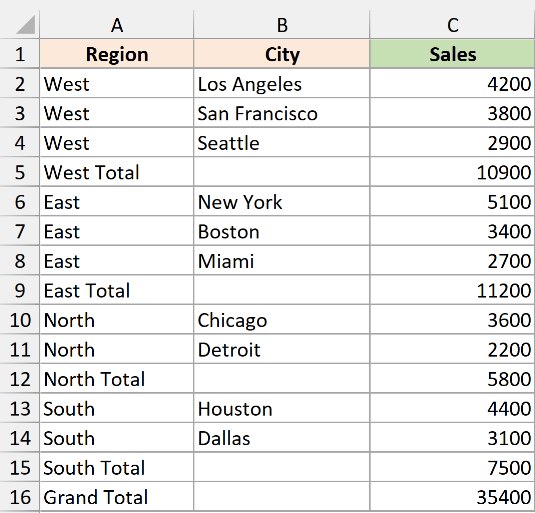Select the Chicago cell
Image resolution: width=535 pixels, height=513 pixels.
click(x=282, y=320)
